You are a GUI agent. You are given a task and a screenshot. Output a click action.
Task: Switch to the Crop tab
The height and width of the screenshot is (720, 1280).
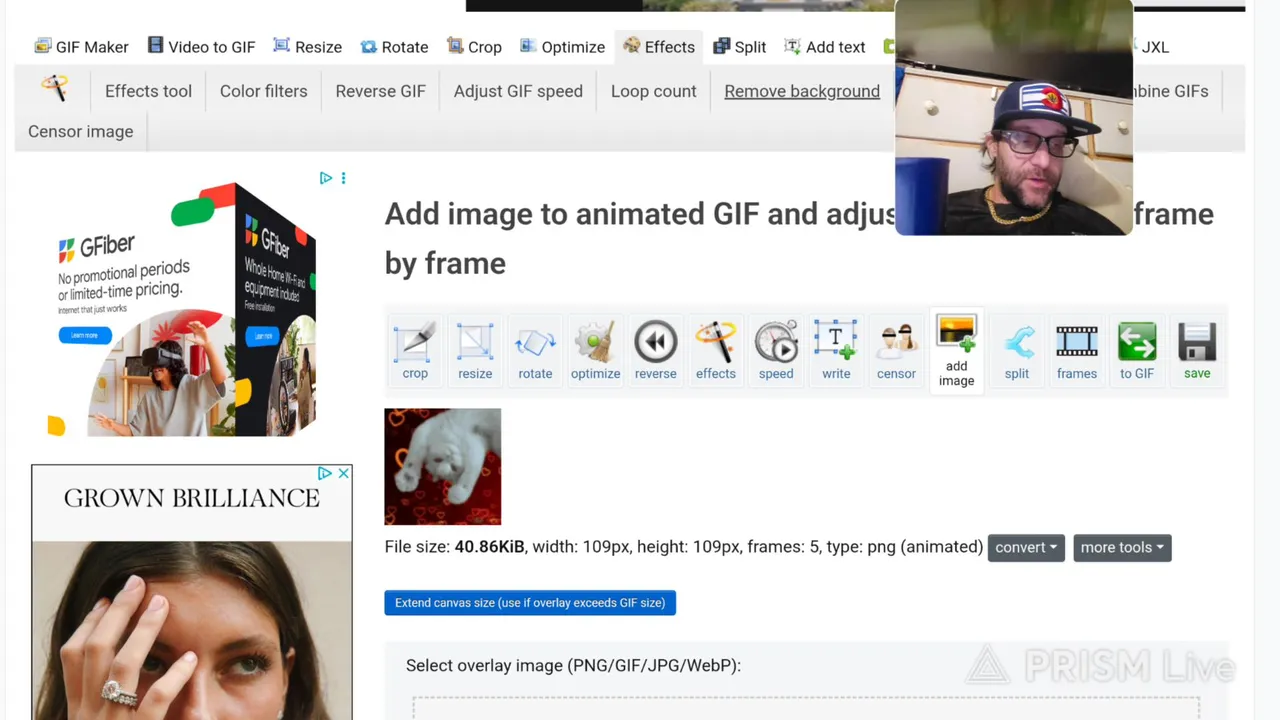click(474, 47)
